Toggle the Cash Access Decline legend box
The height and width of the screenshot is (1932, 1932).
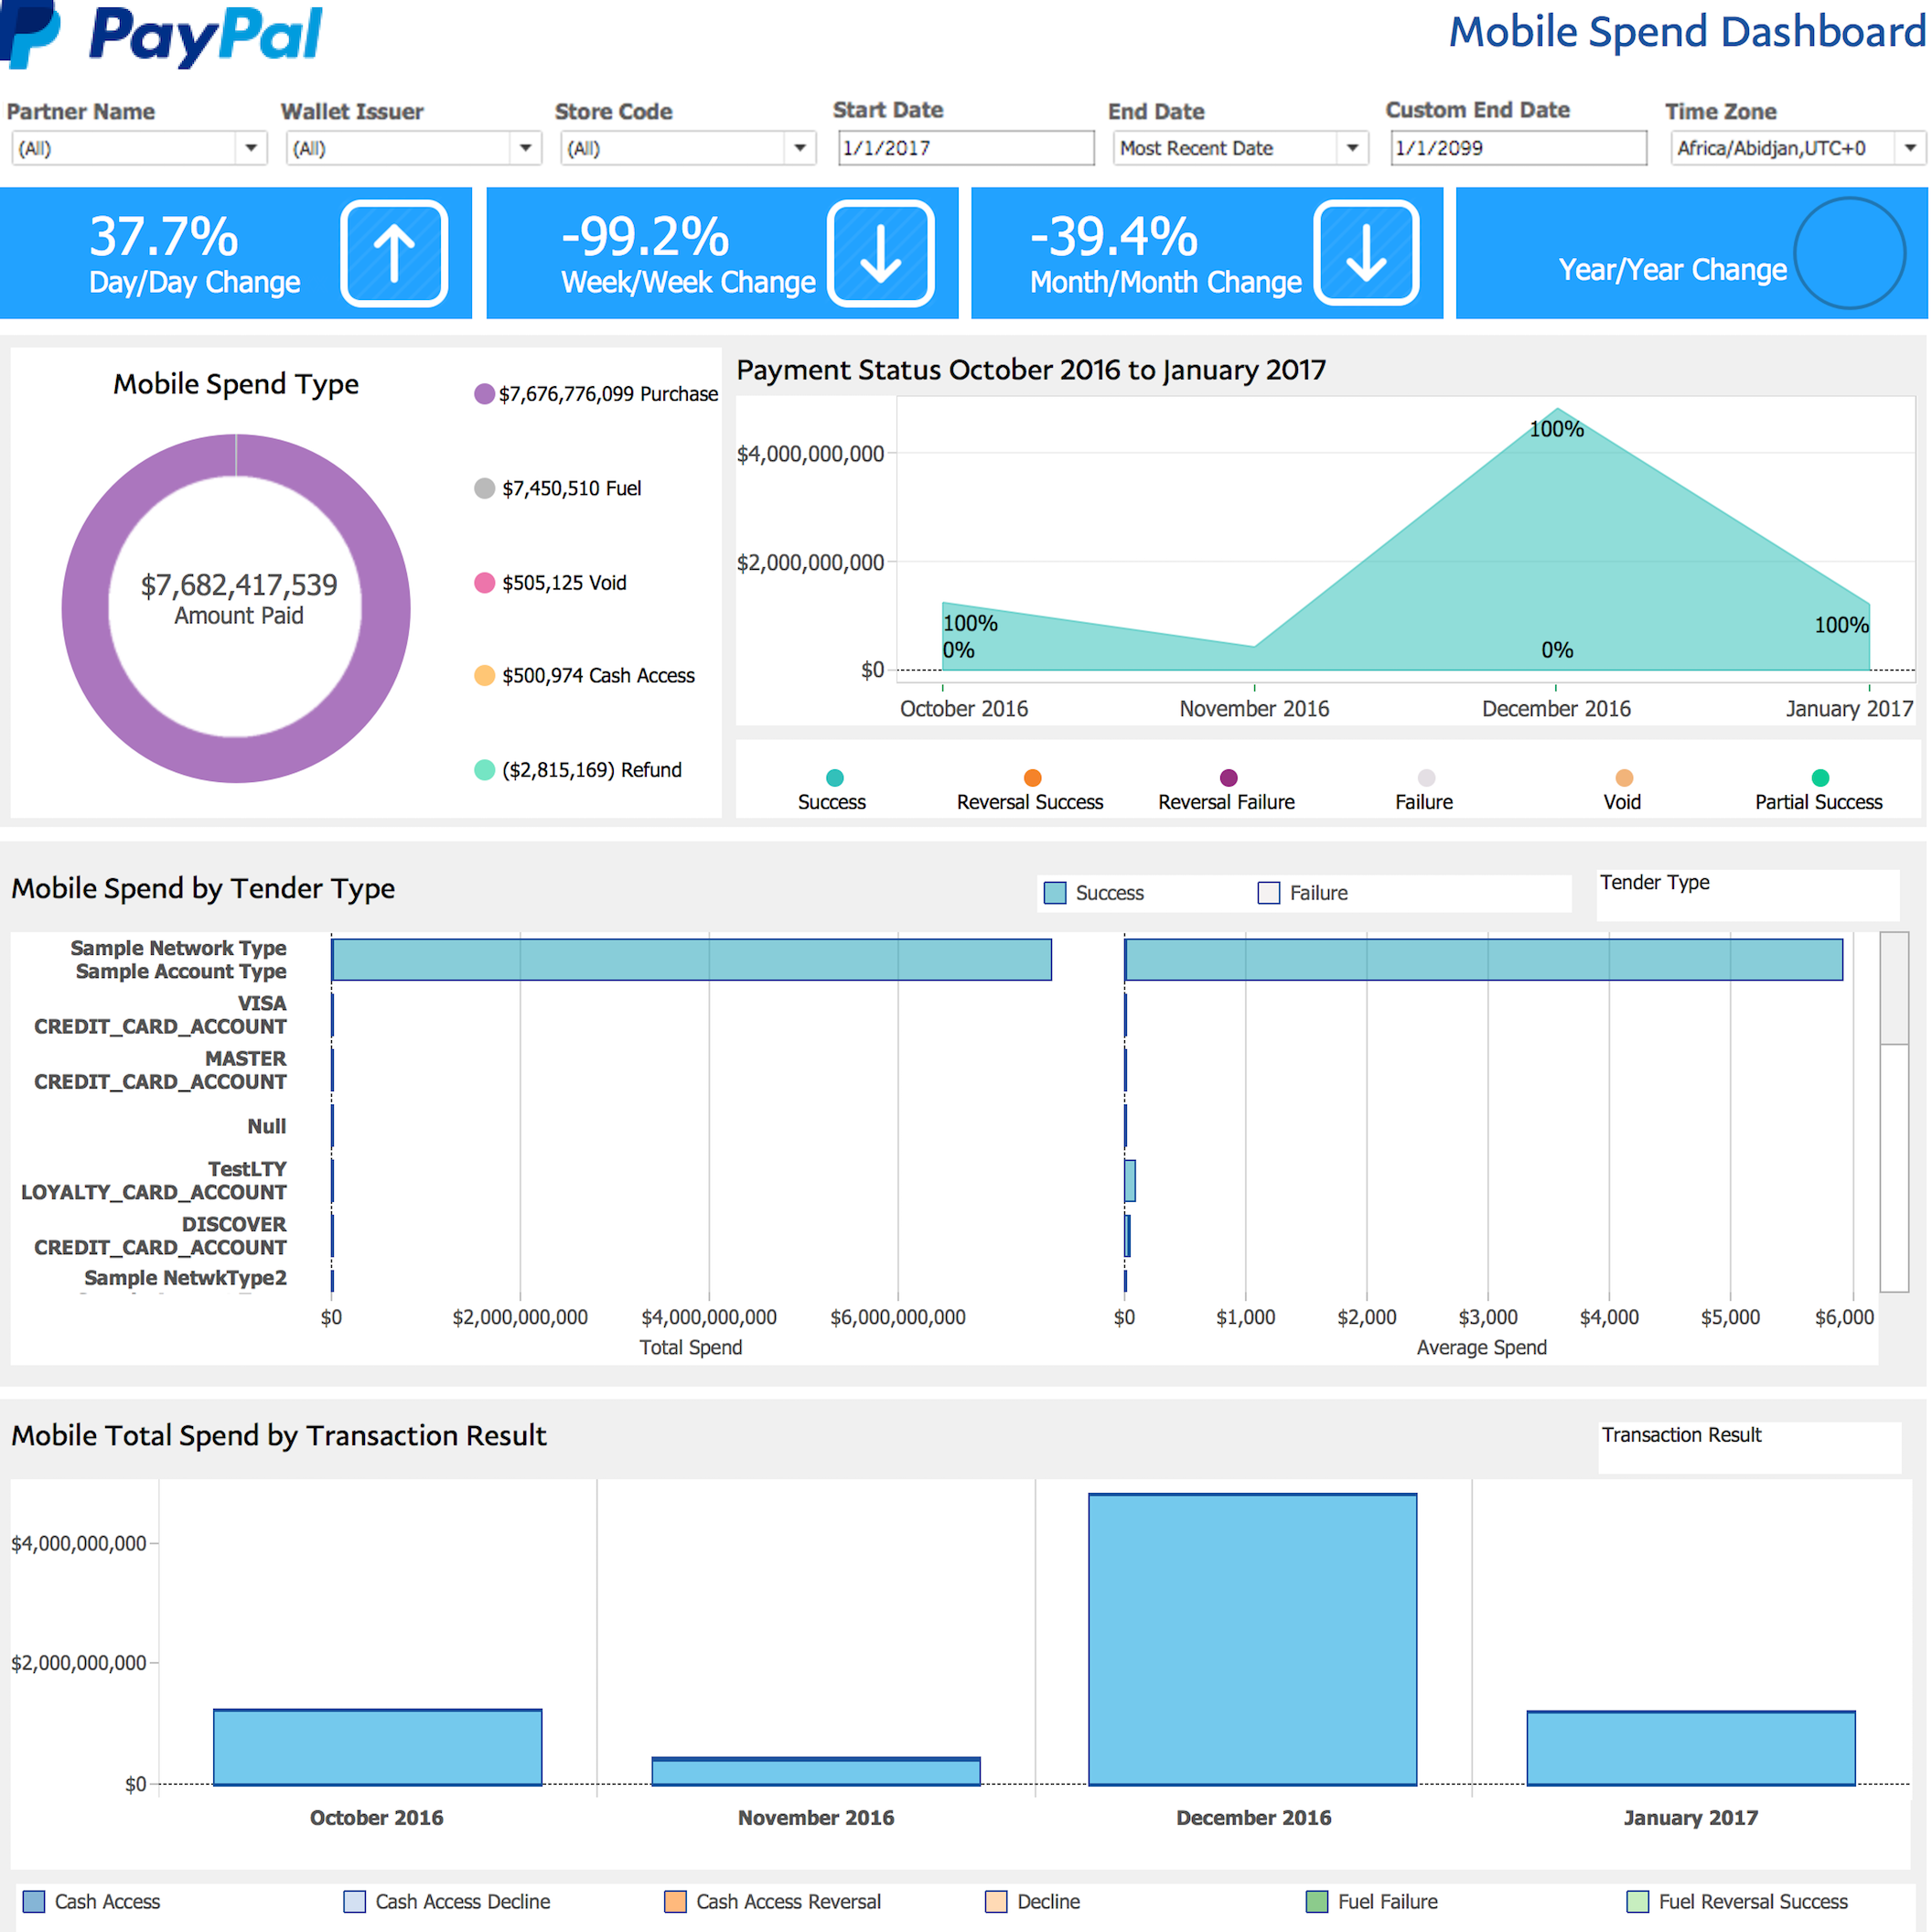coord(354,1901)
